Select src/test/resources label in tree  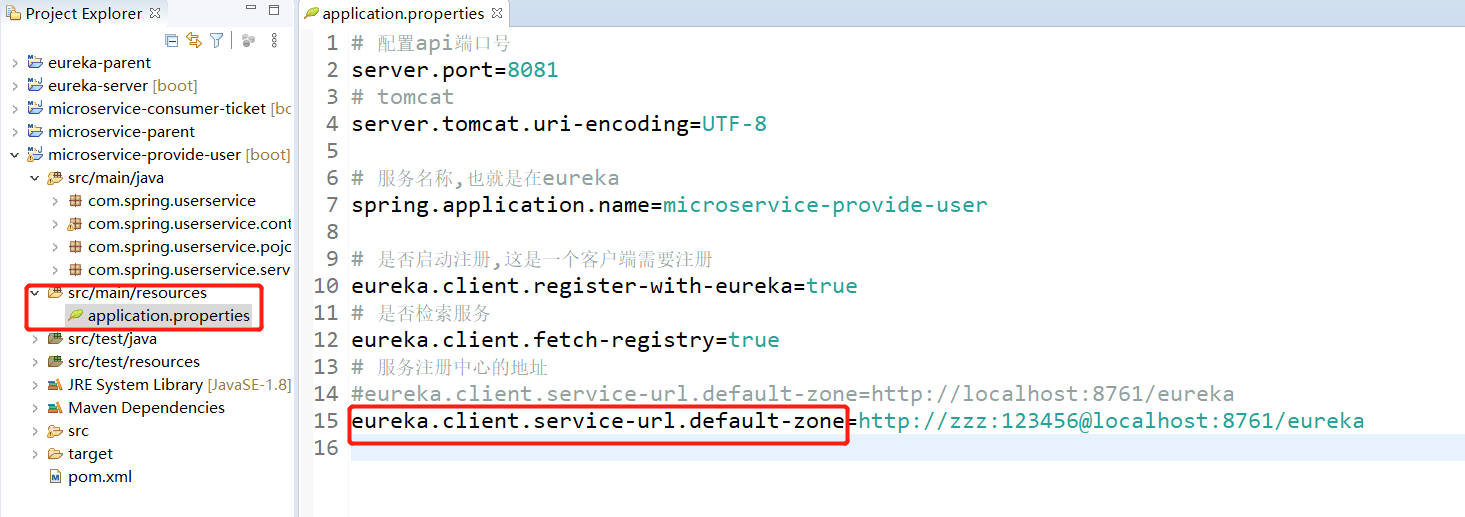click(134, 362)
